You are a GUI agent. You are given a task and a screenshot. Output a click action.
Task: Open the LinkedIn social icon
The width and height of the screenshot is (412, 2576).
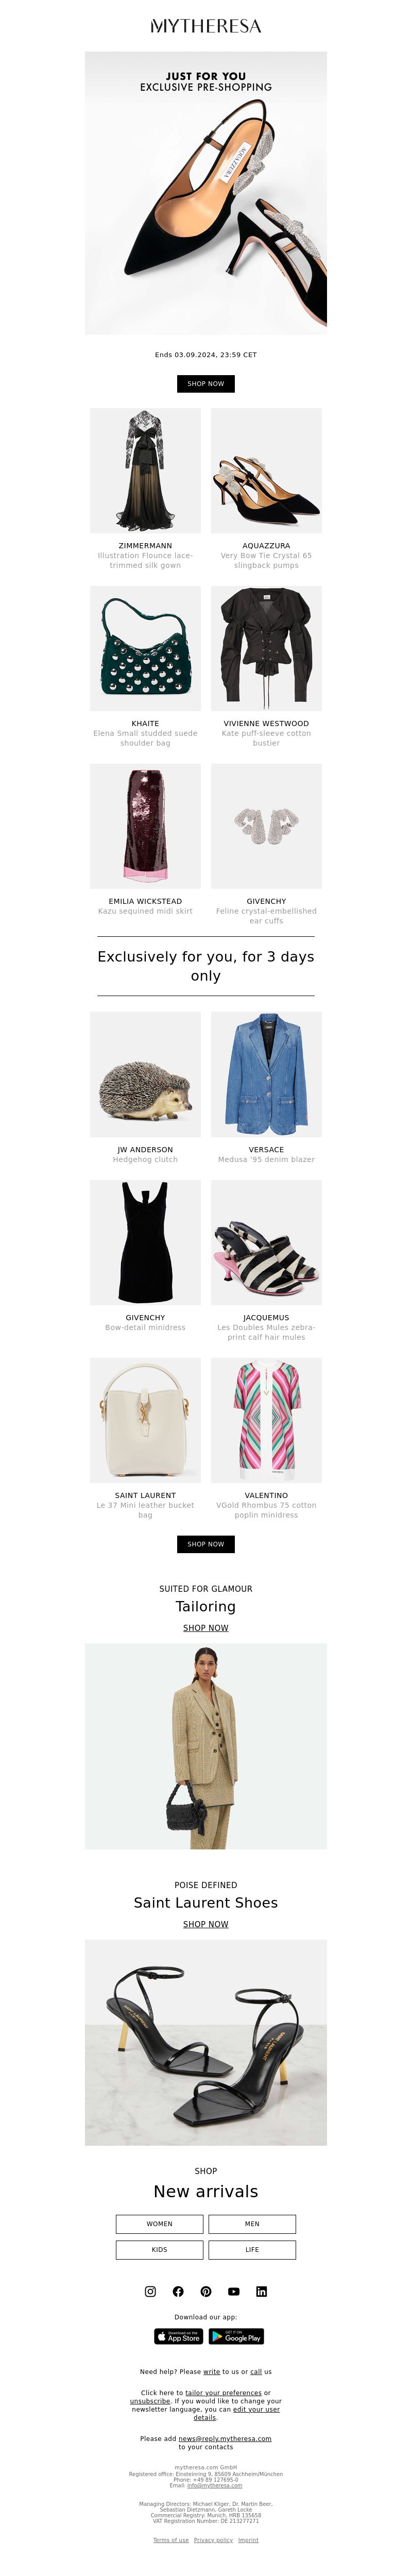[261, 2291]
